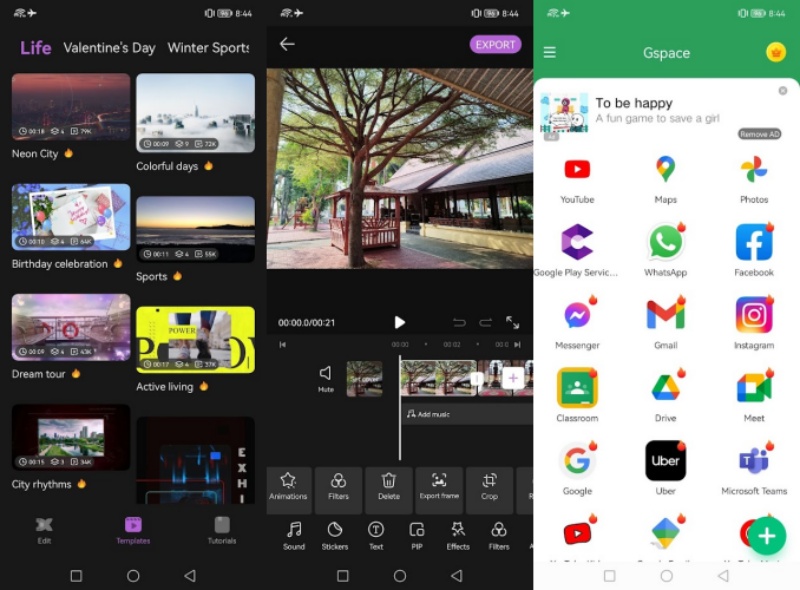Tap the crown premium icon in Gspace
800x590 pixels.
pos(776,52)
